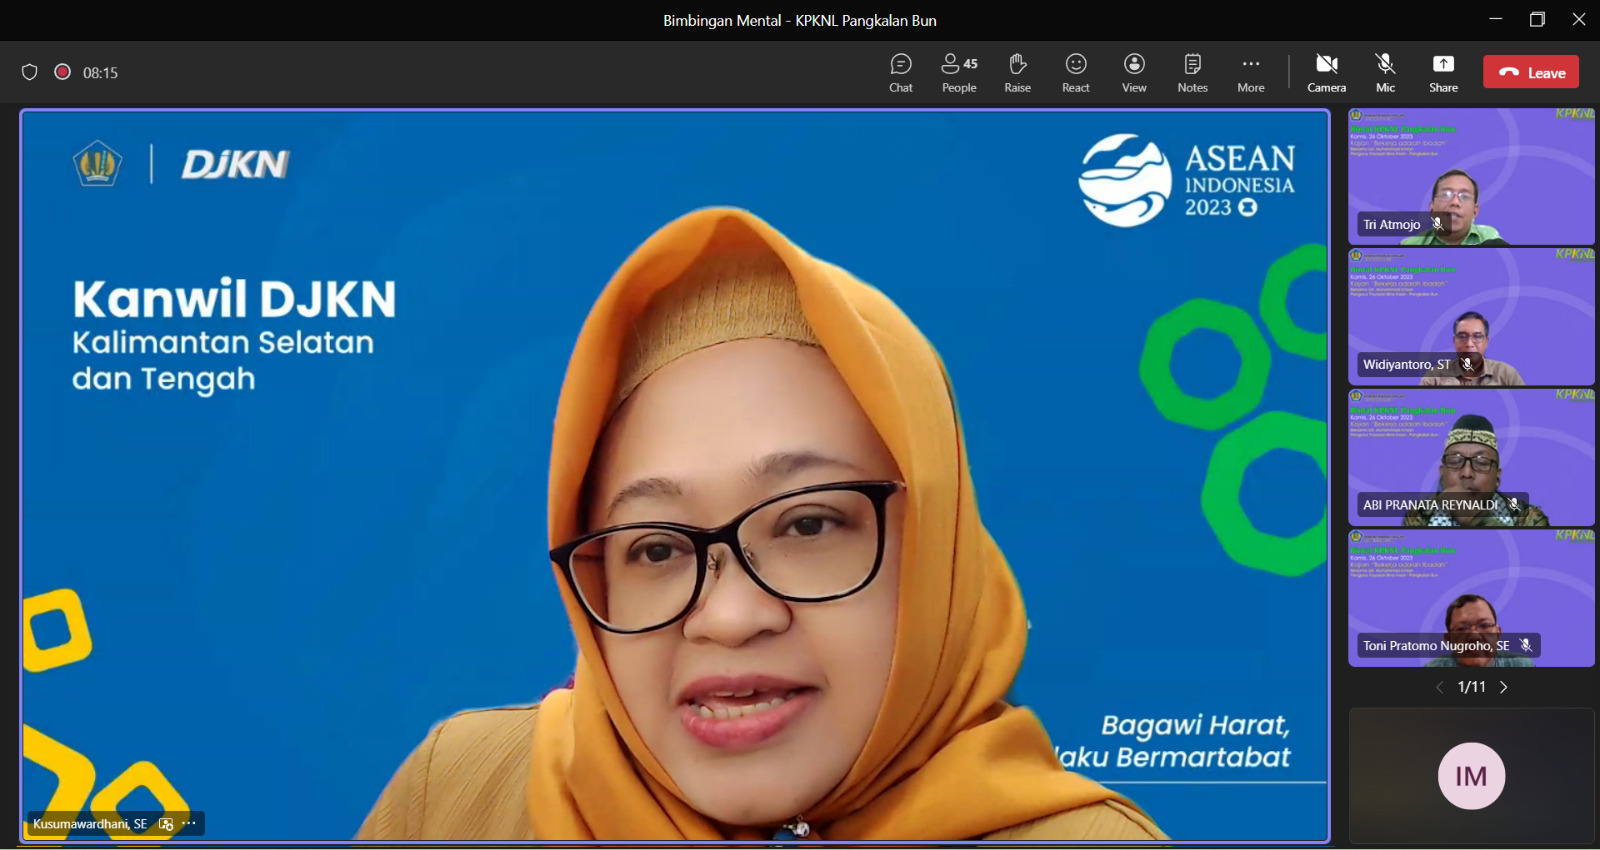Click the main speaker video
Screen dimensions: 1600x850
point(675,476)
